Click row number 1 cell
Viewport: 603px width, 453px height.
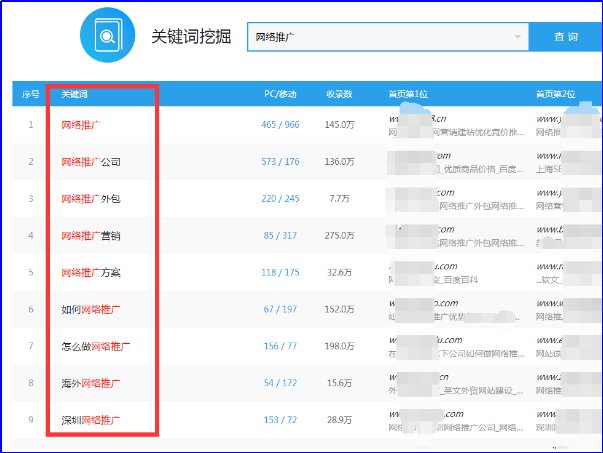pyautogui.click(x=31, y=125)
